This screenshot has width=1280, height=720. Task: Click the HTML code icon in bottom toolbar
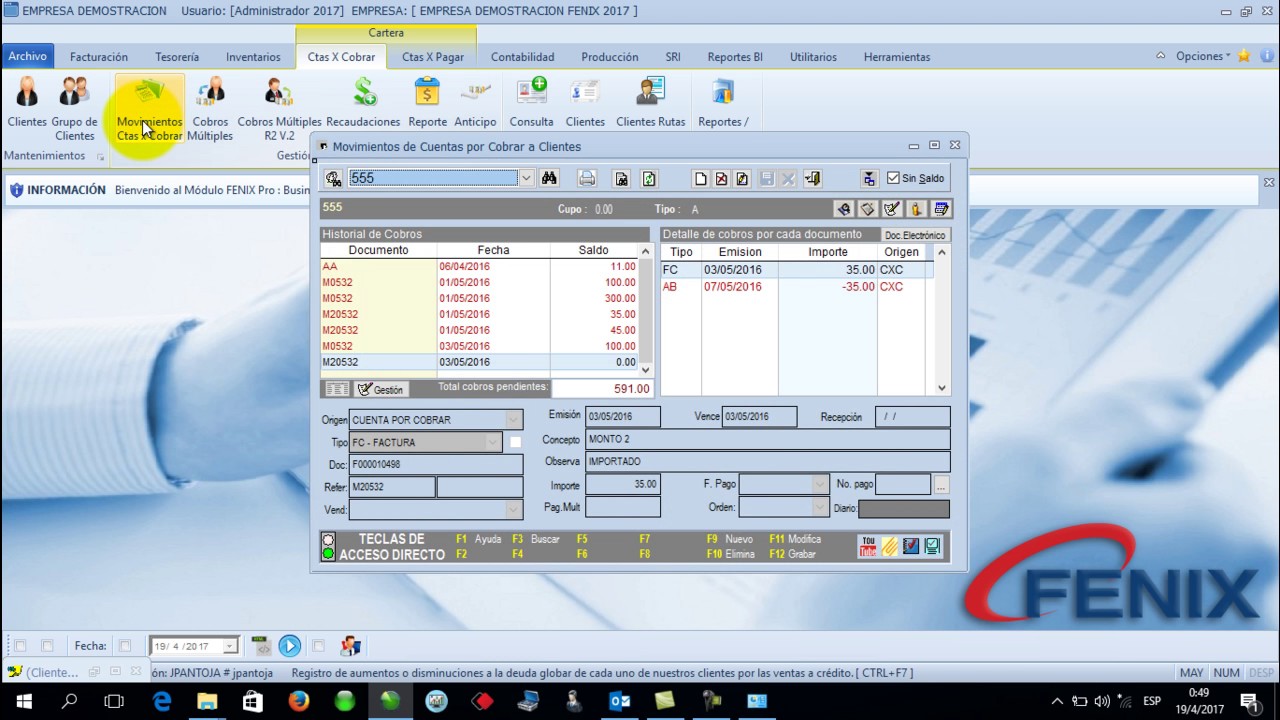[261, 646]
